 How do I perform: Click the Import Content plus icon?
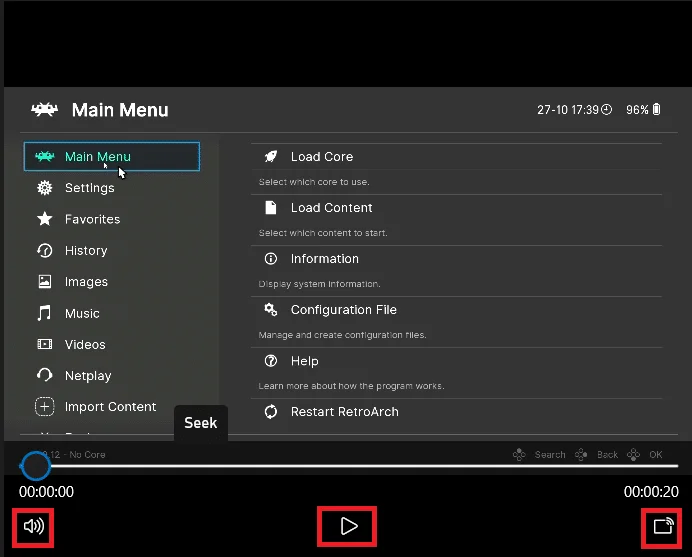(x=45, y=406)
